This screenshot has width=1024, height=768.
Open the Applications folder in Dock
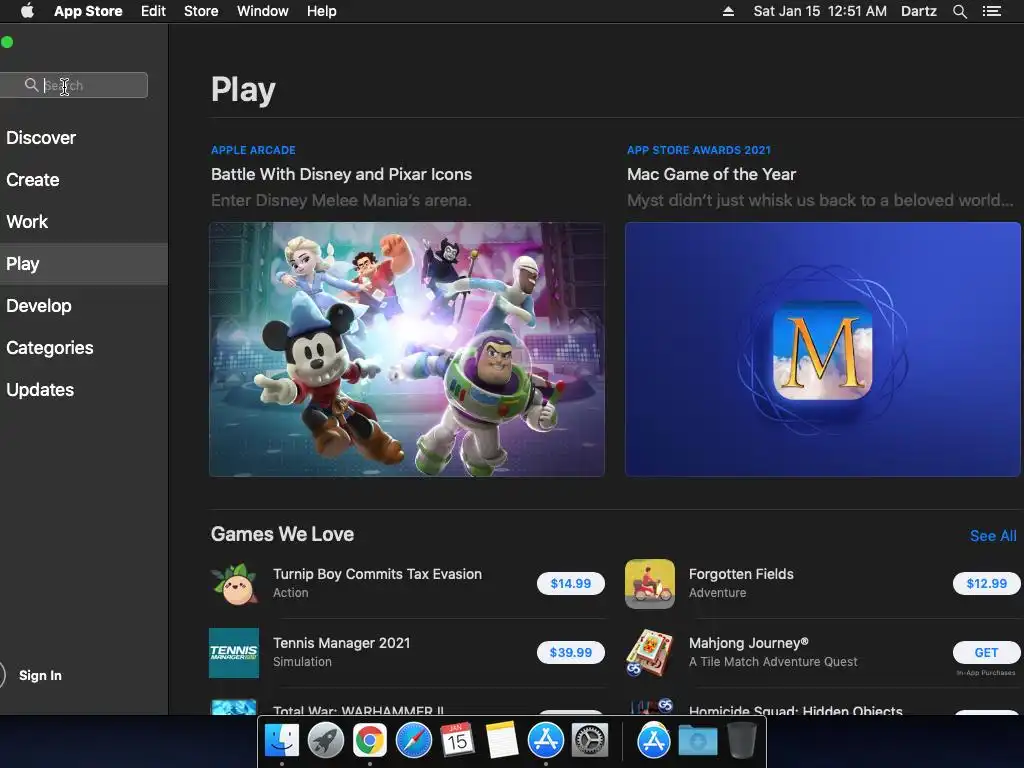(x=654, y=741)
